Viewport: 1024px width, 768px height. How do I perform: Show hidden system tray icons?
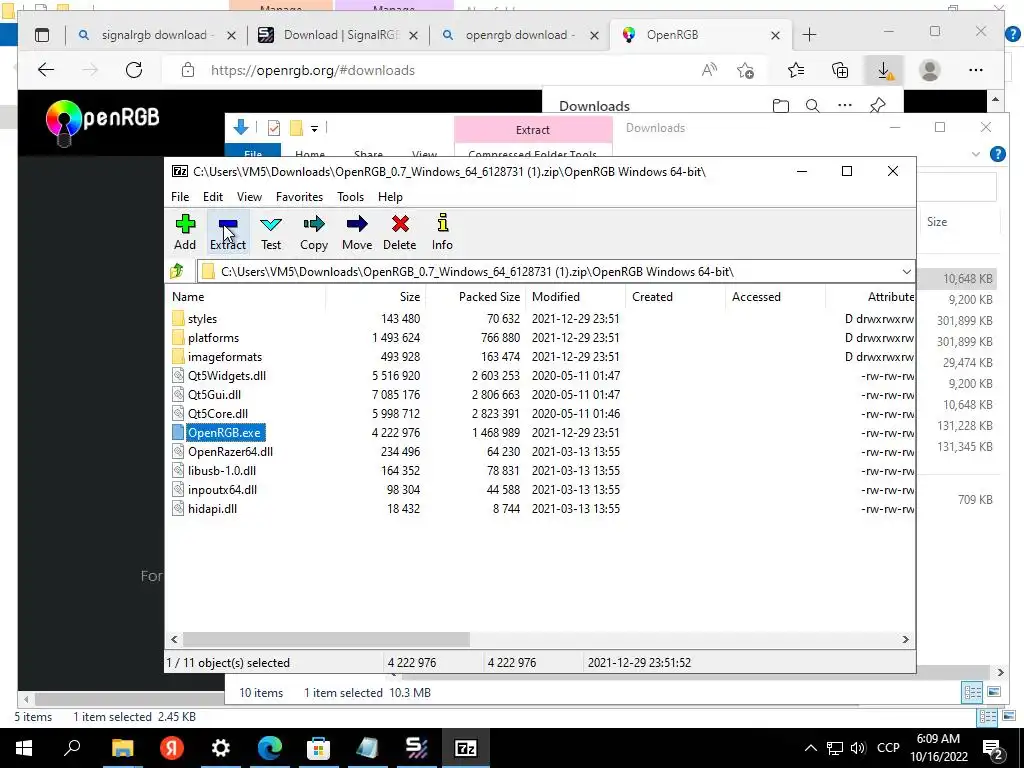click(x=810, y=748)
